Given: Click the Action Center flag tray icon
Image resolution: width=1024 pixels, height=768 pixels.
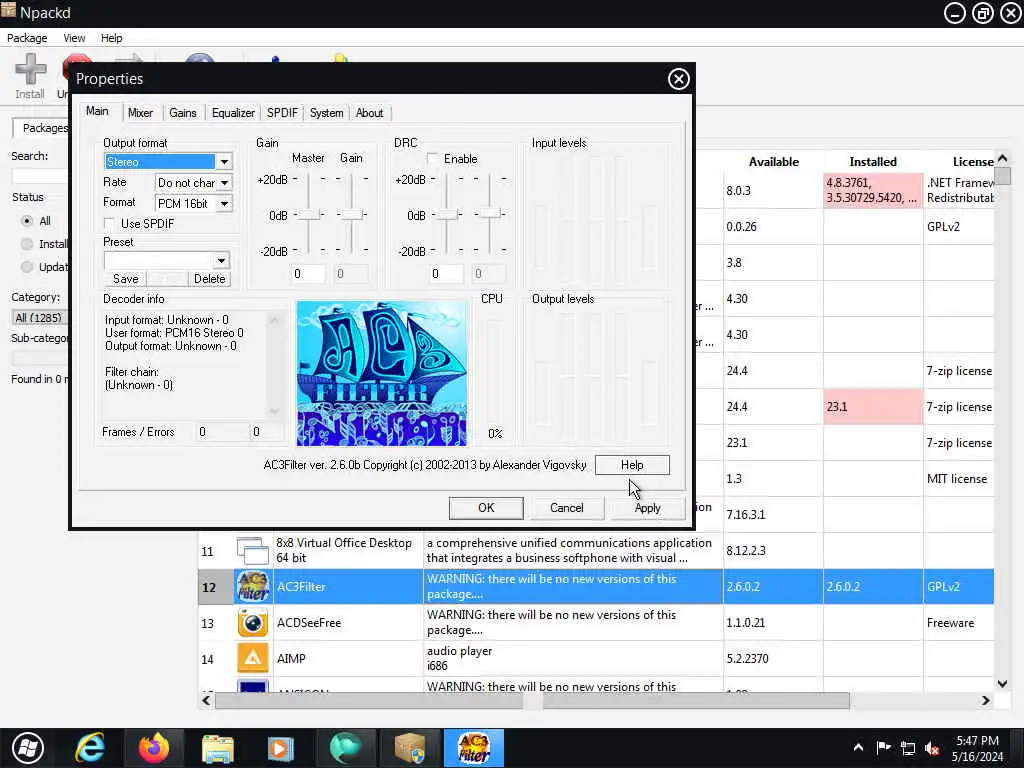Looking at the screenshot, I should [883, 748].
